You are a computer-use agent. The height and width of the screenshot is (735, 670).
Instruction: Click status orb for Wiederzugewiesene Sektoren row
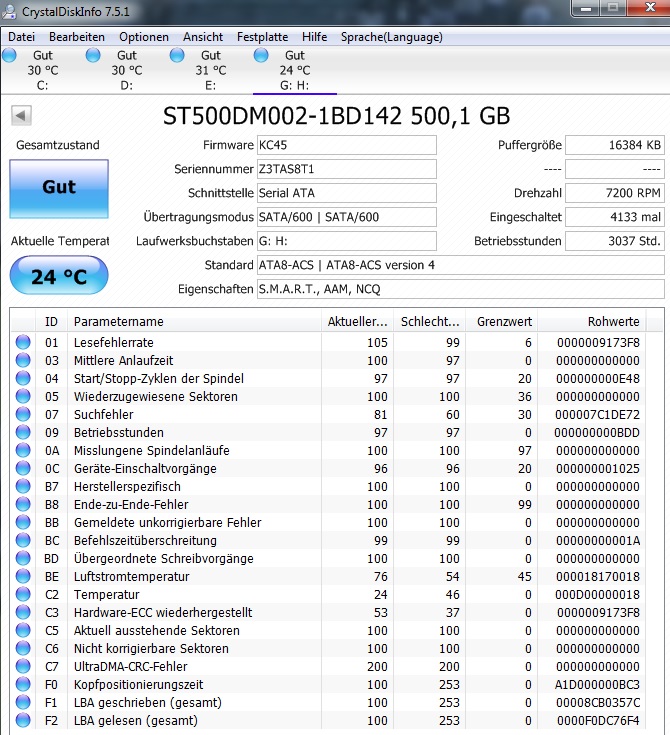tap(23, 396)
